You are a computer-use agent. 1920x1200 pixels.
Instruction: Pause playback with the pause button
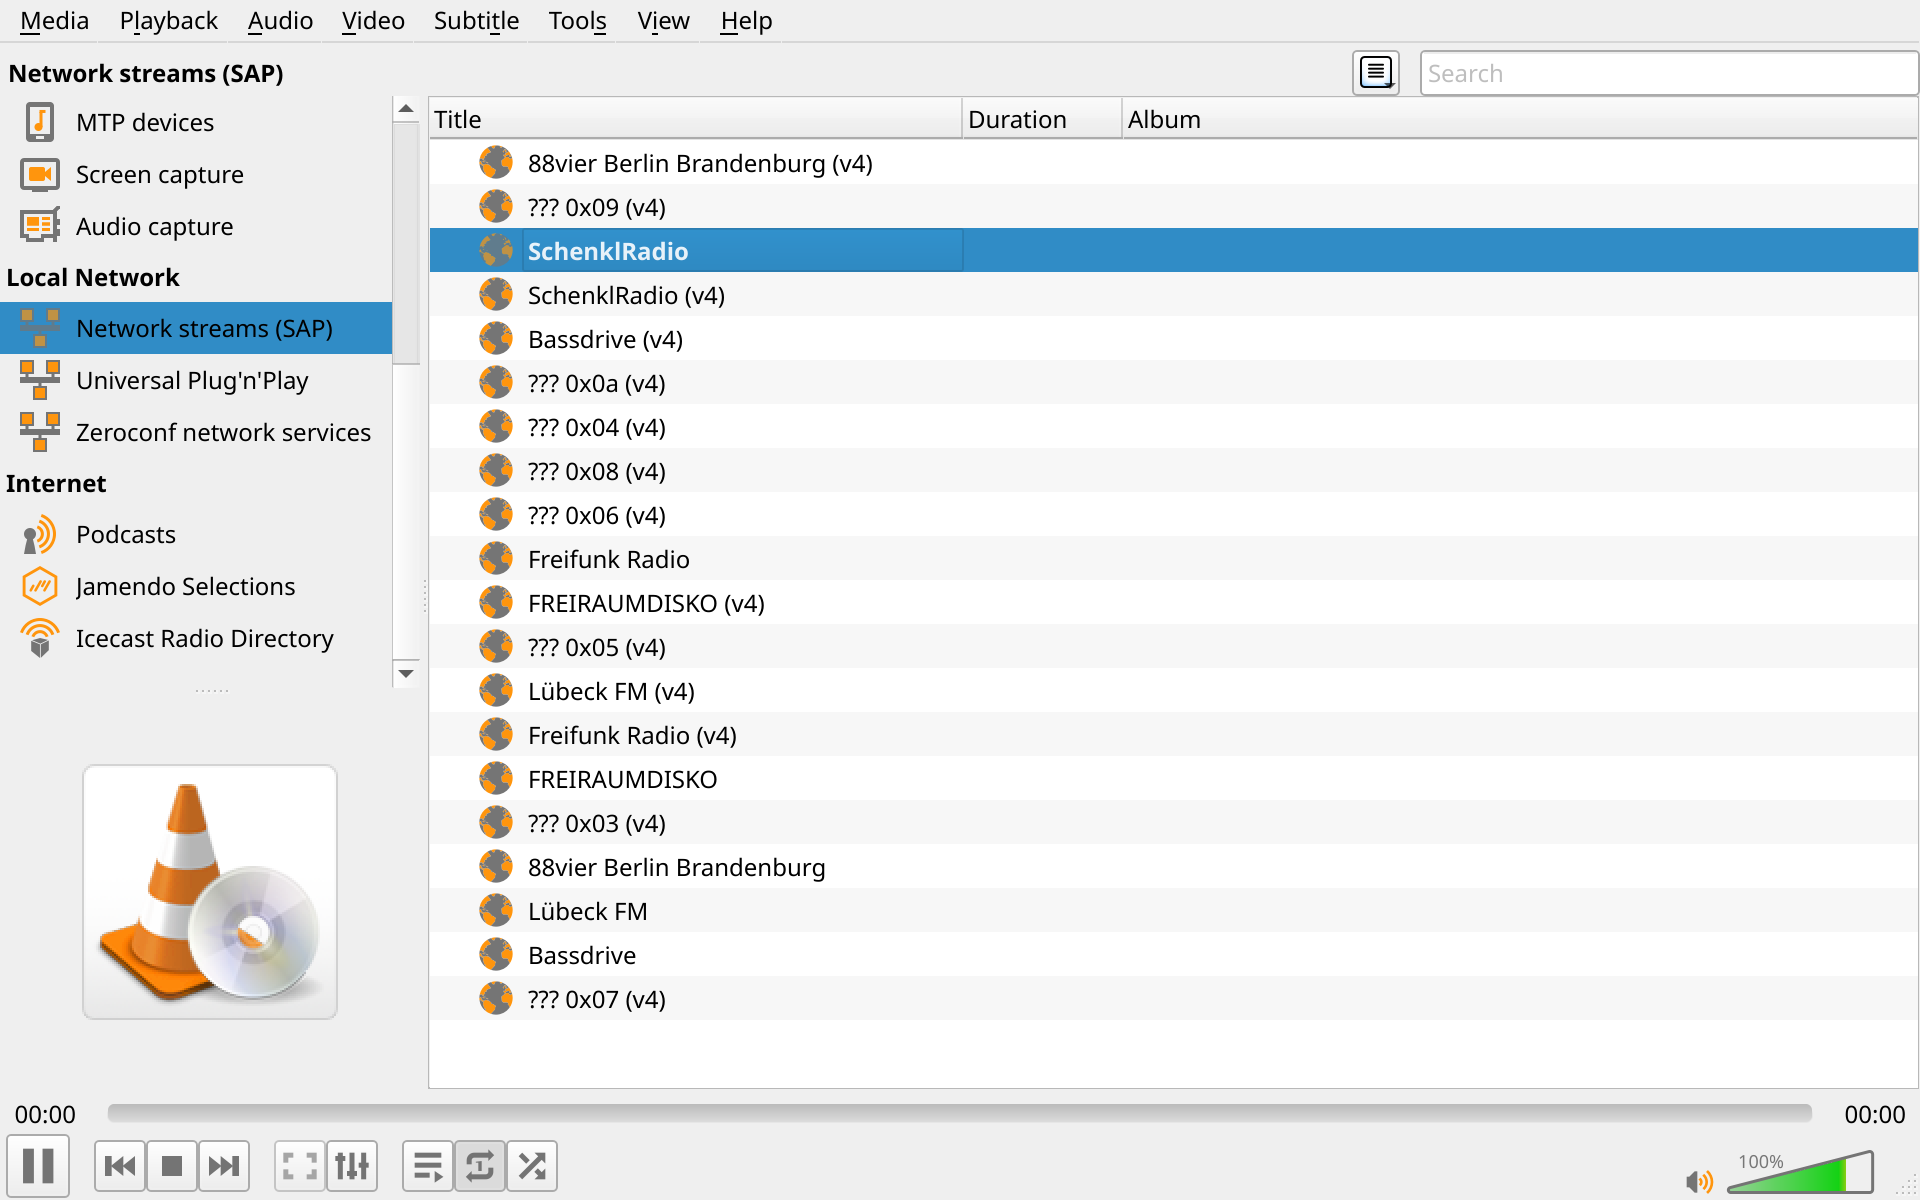[38, 1165]
